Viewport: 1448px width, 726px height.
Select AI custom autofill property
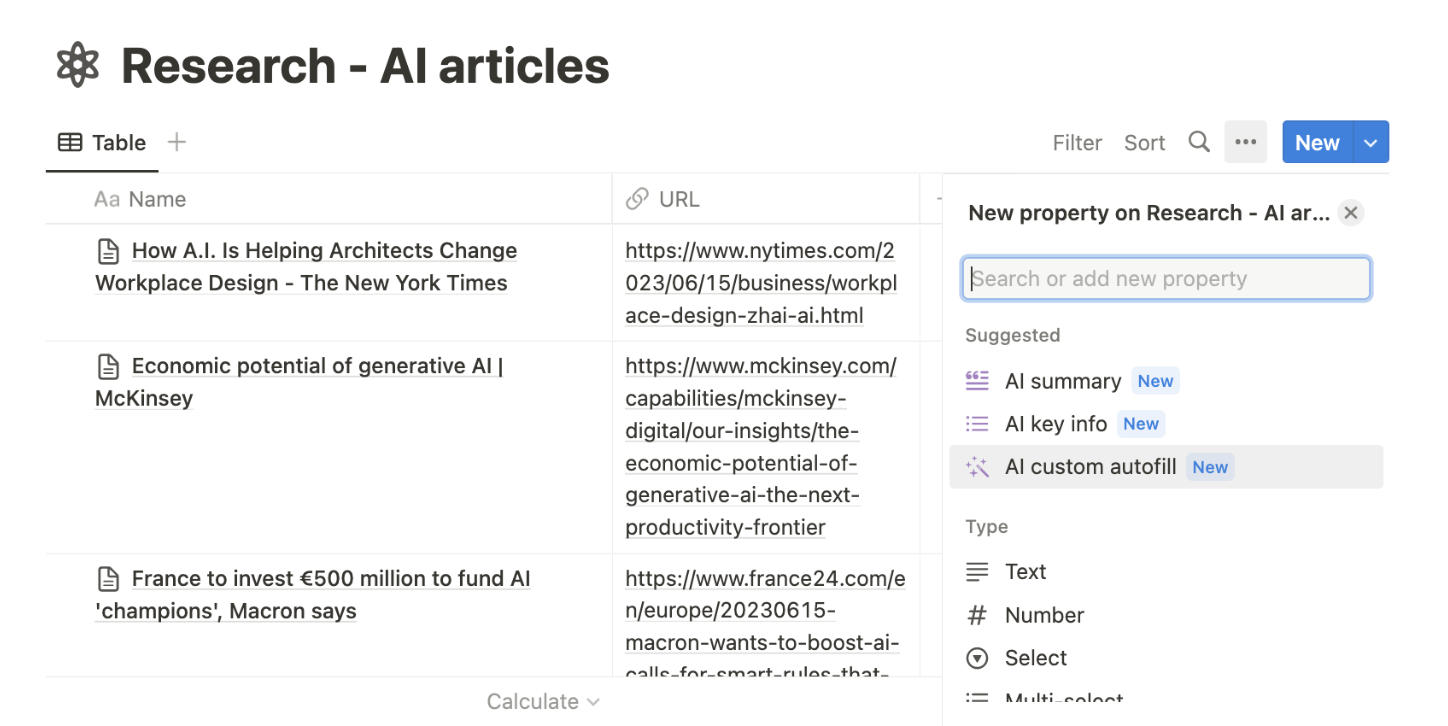[1090, 467]
